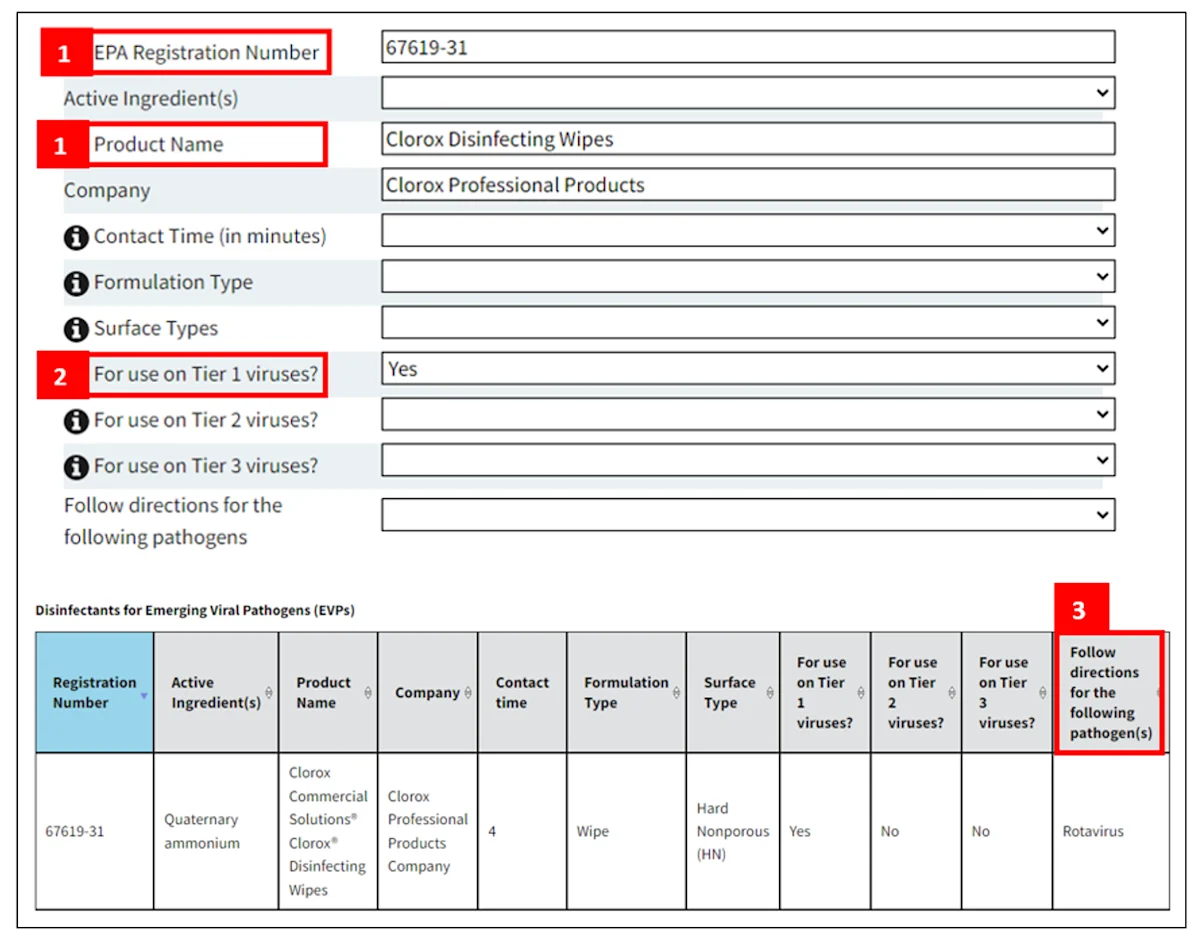The height and width of the screenshot is (945, 1200).
Task: Sort by Tier 3 viruses column icon
Action: tap(1043, 693)
